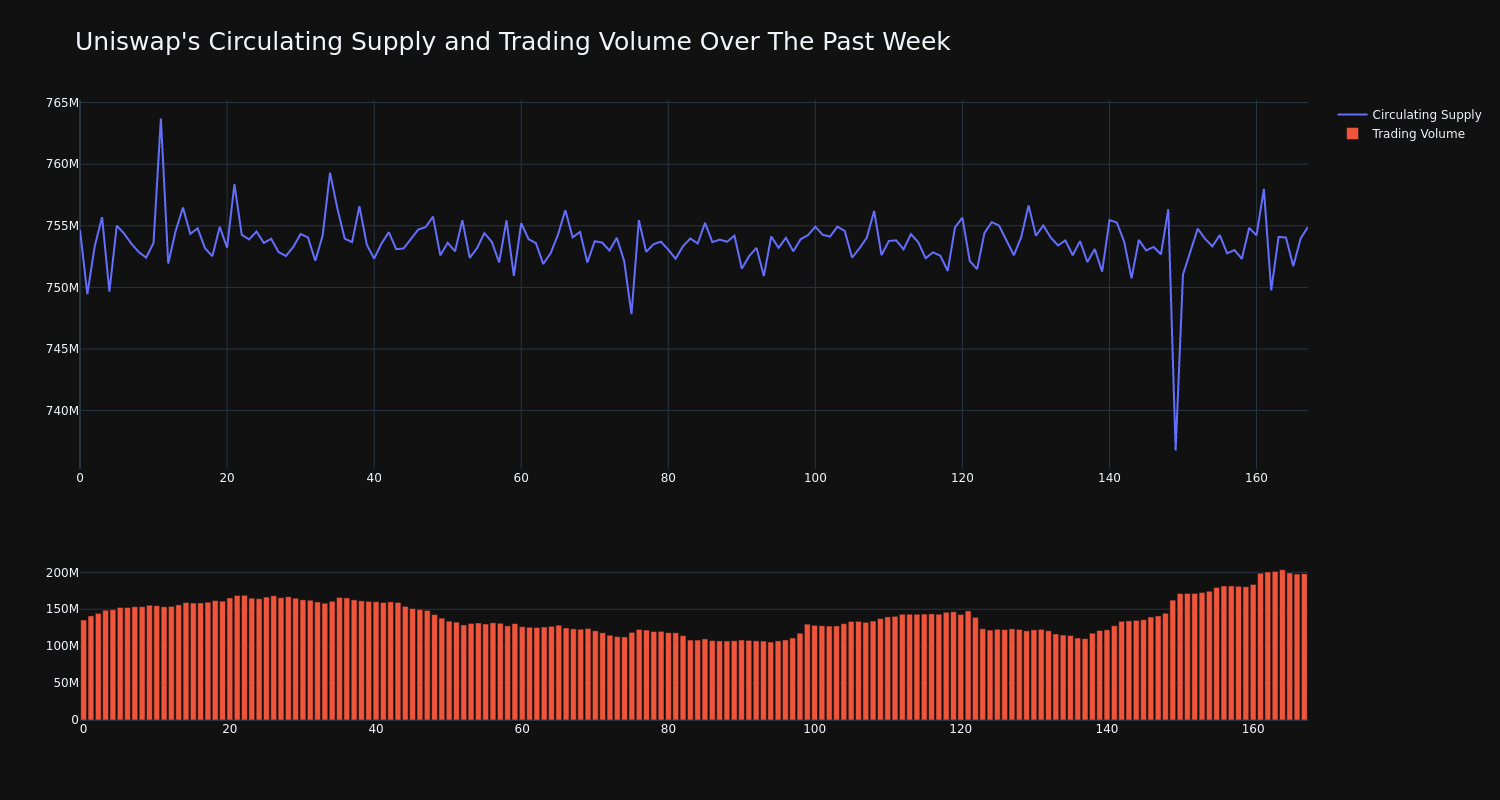Click the last trading volume bar on the right
Screen dimensions: 1500x800
(1304, 647)
